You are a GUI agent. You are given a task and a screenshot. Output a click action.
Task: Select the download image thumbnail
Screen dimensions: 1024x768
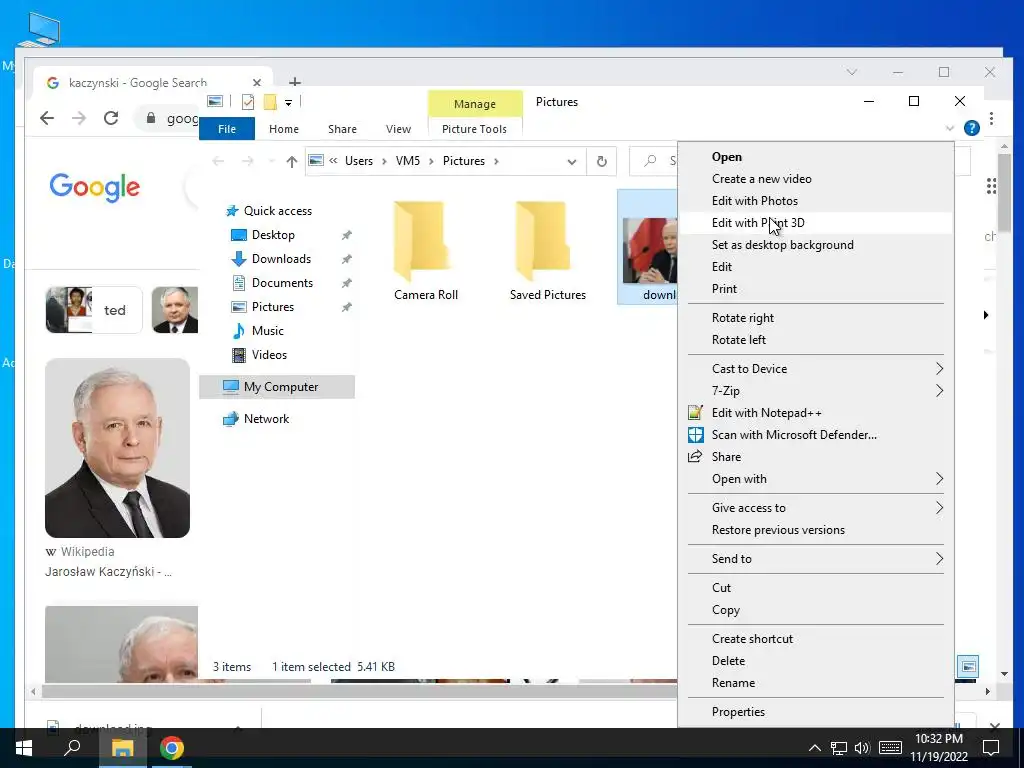[x=649, y=250]
